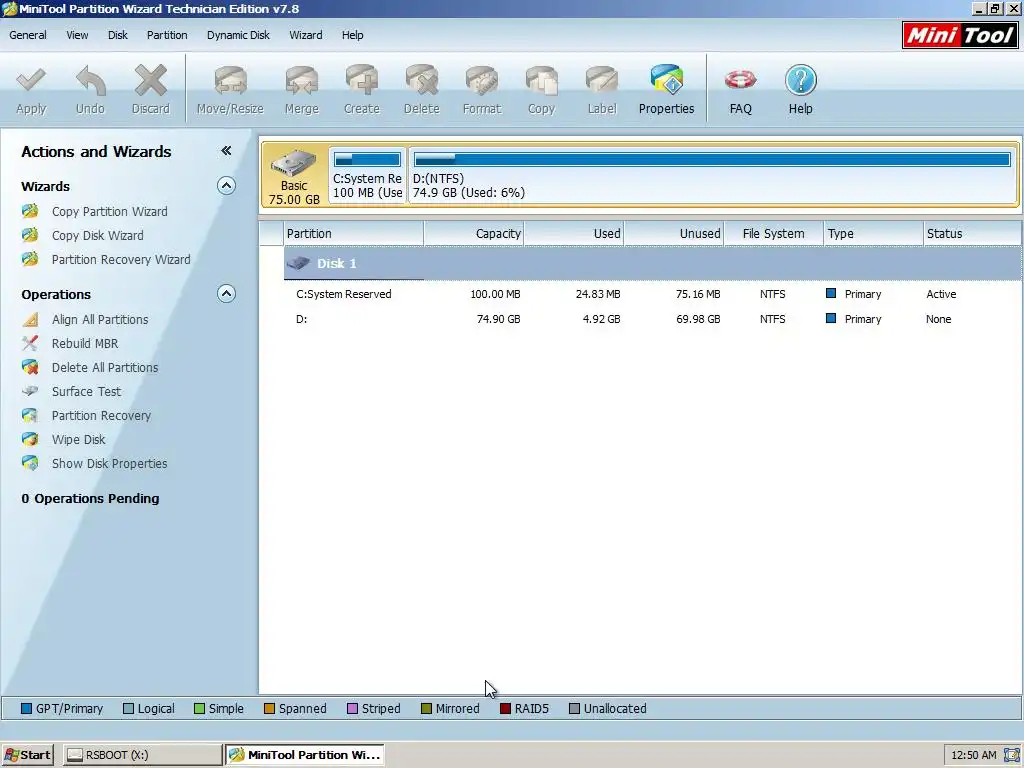Click the Delete partition toolbar icon

tap(422, 81)
